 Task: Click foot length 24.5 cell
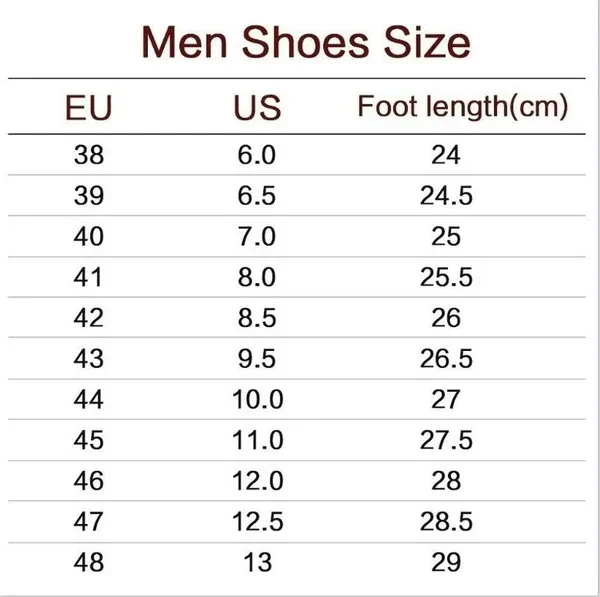[x=446, y=196]
